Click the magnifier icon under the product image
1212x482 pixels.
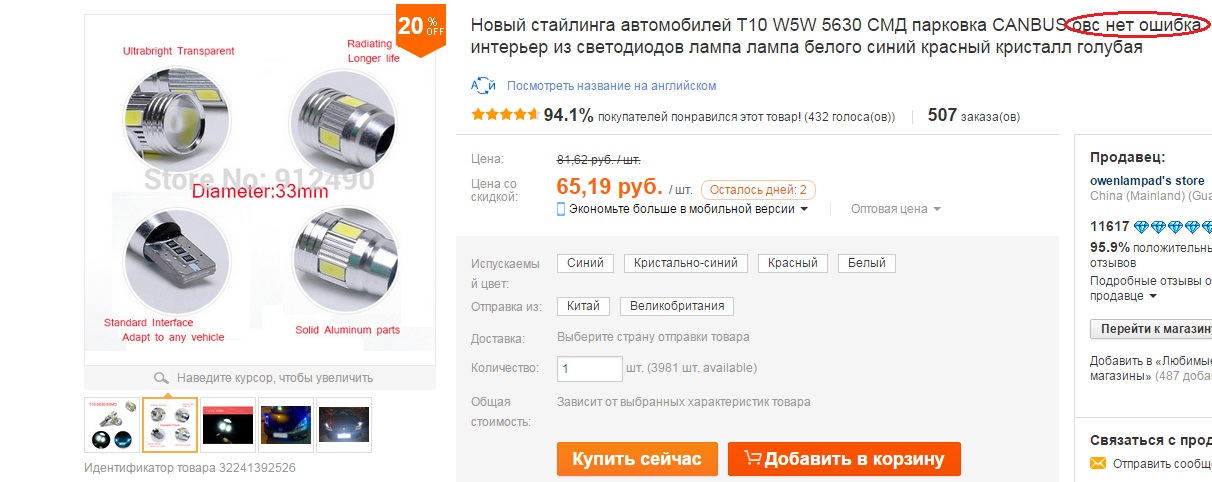point(161,378)
